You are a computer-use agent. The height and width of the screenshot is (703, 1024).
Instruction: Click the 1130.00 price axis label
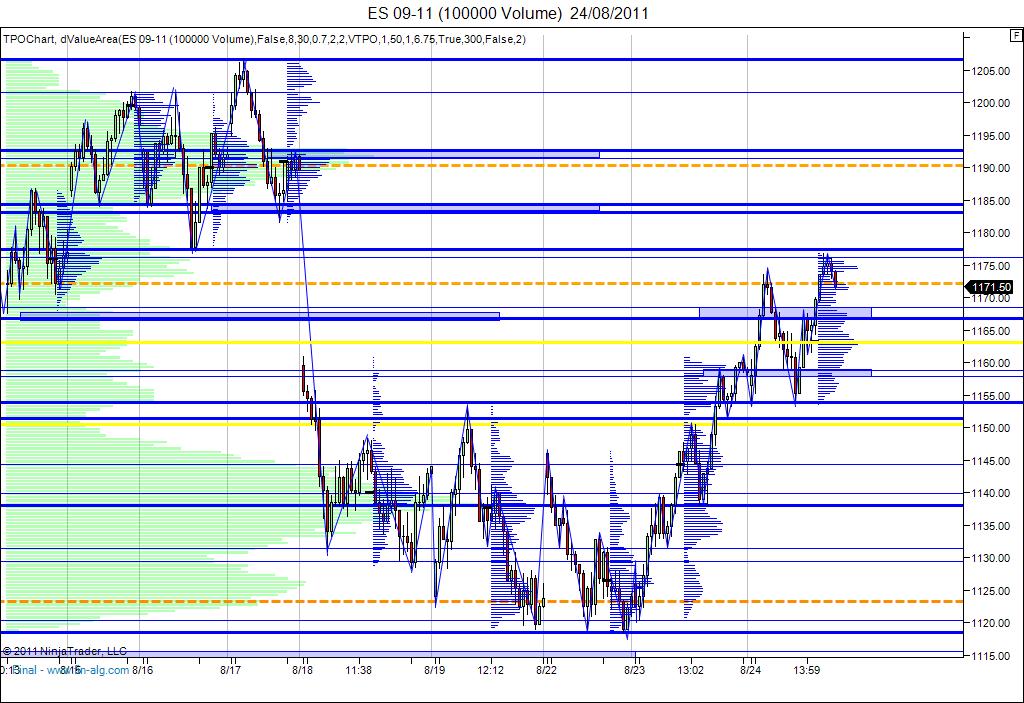tap(991, 558)
